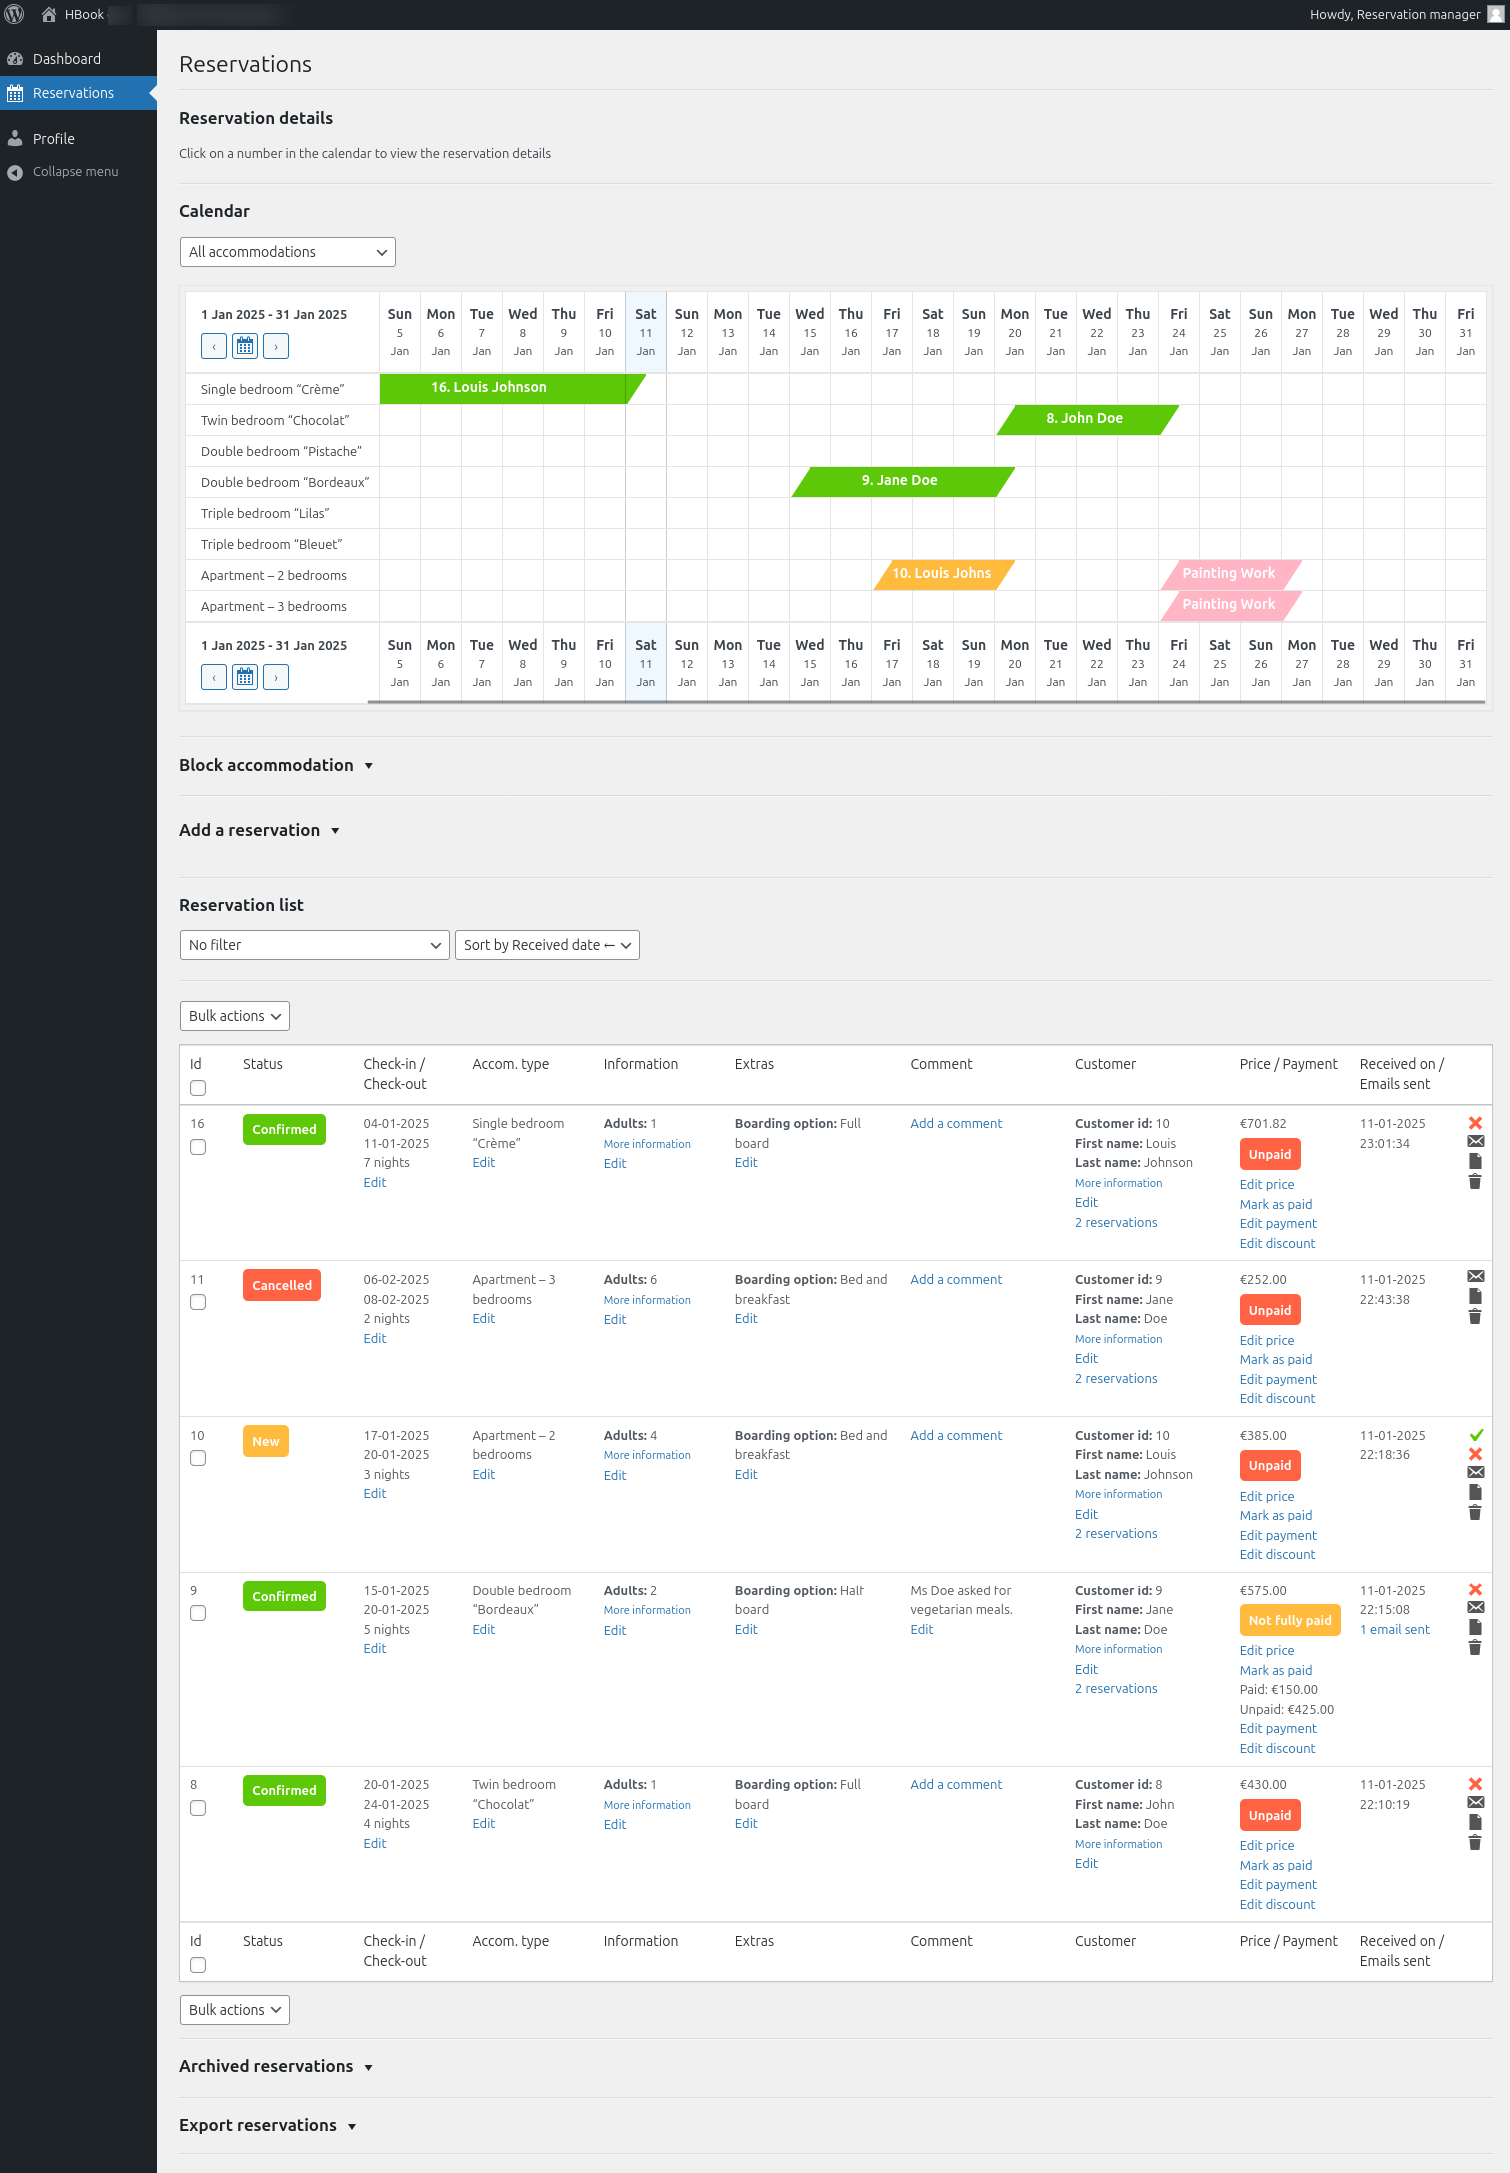Viewport: 1510px width, 2173px height.
Task: Click the previous month arrow in top calendar
Action: [214, 347]
